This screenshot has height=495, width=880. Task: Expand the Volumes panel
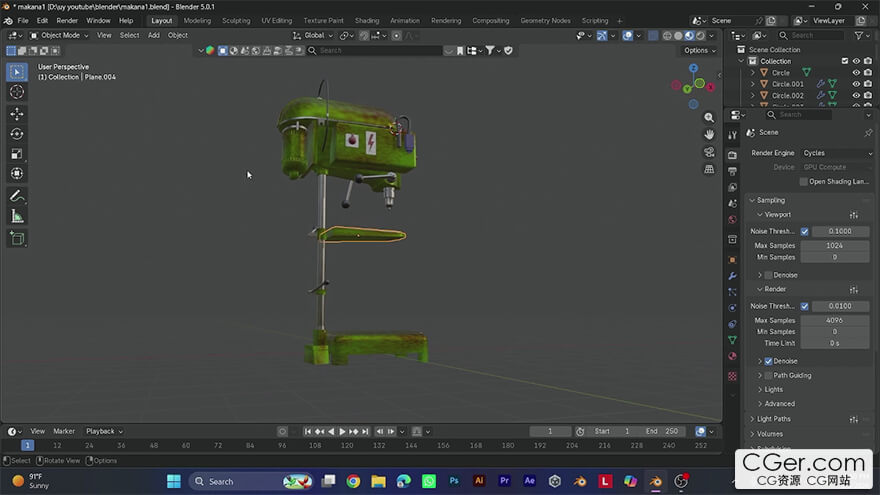pos(769,434)
